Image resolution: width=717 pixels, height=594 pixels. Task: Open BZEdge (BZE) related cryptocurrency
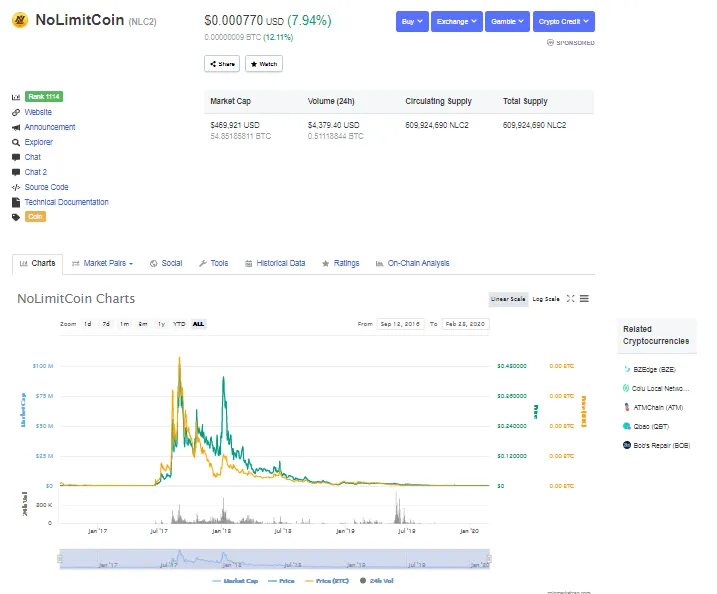(x=654, y=369)
